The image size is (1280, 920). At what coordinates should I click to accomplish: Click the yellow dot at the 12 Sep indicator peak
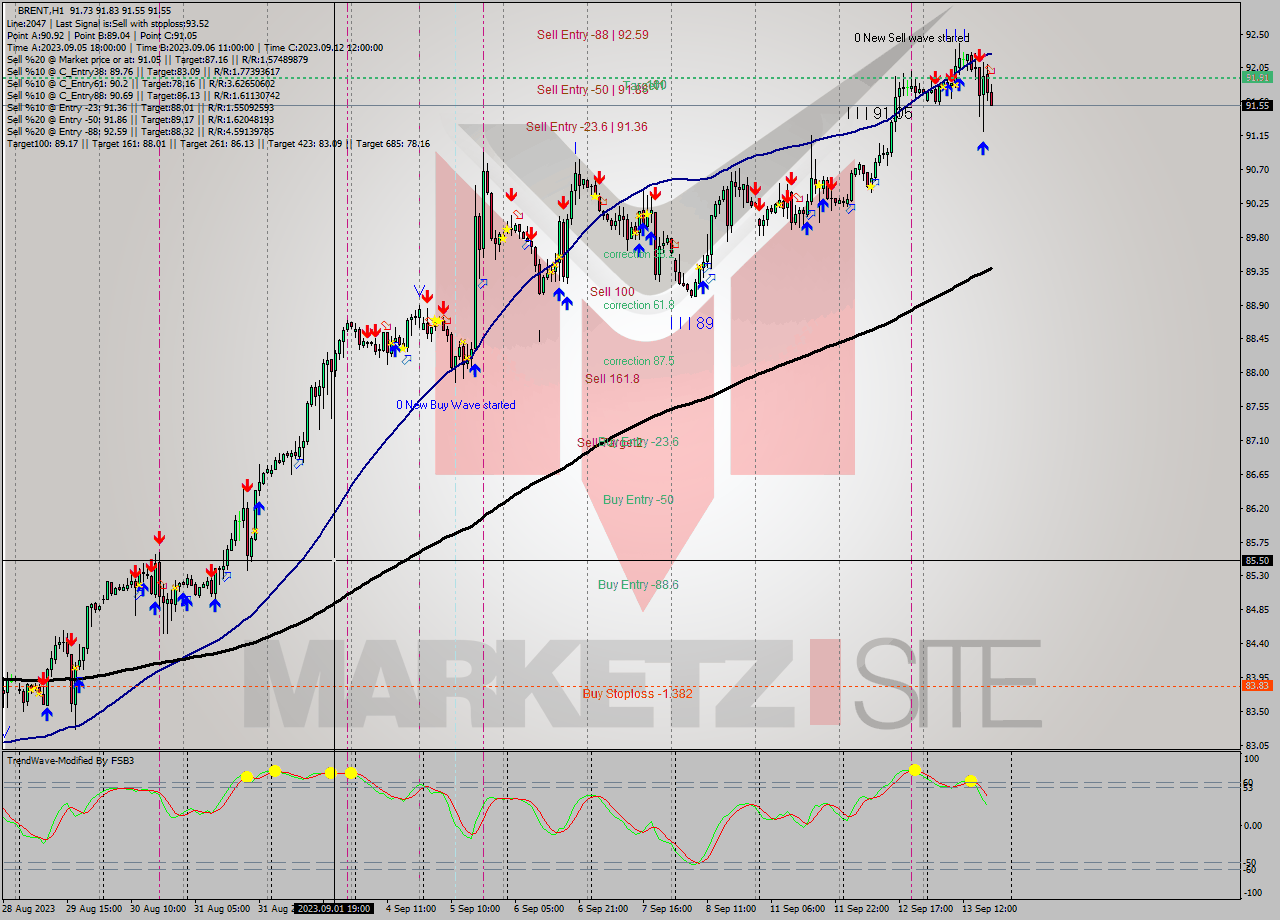coord(914,770)
